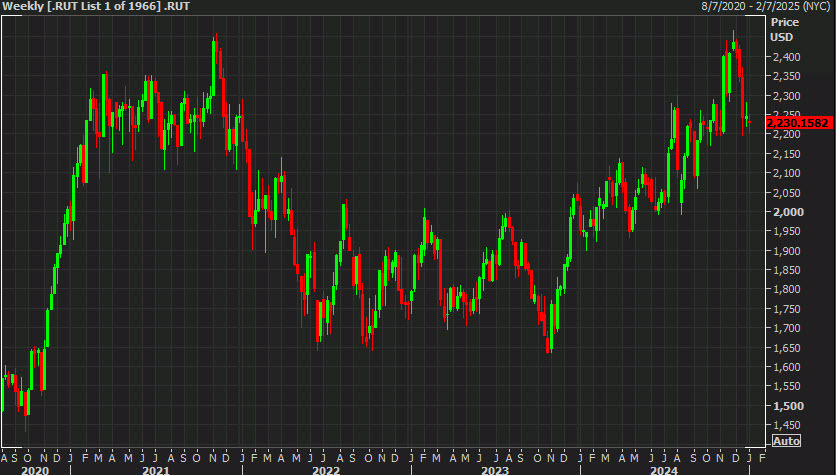Image resolution: width=836 pixels, height=475 pixels.
Task: Select the USD currency label
Action: pyautogui.click(x=781, y=37)
